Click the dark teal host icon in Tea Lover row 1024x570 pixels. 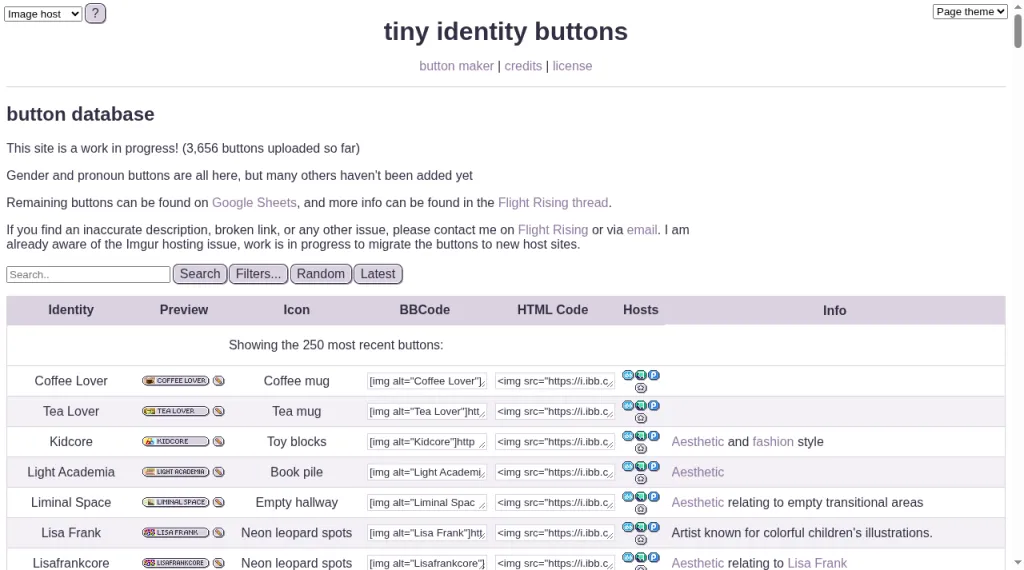[x=641, y=405]
